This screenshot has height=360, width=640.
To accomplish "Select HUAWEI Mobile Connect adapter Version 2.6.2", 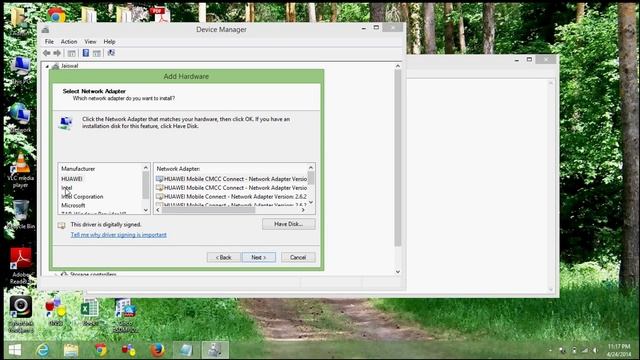I will point(231,197).
